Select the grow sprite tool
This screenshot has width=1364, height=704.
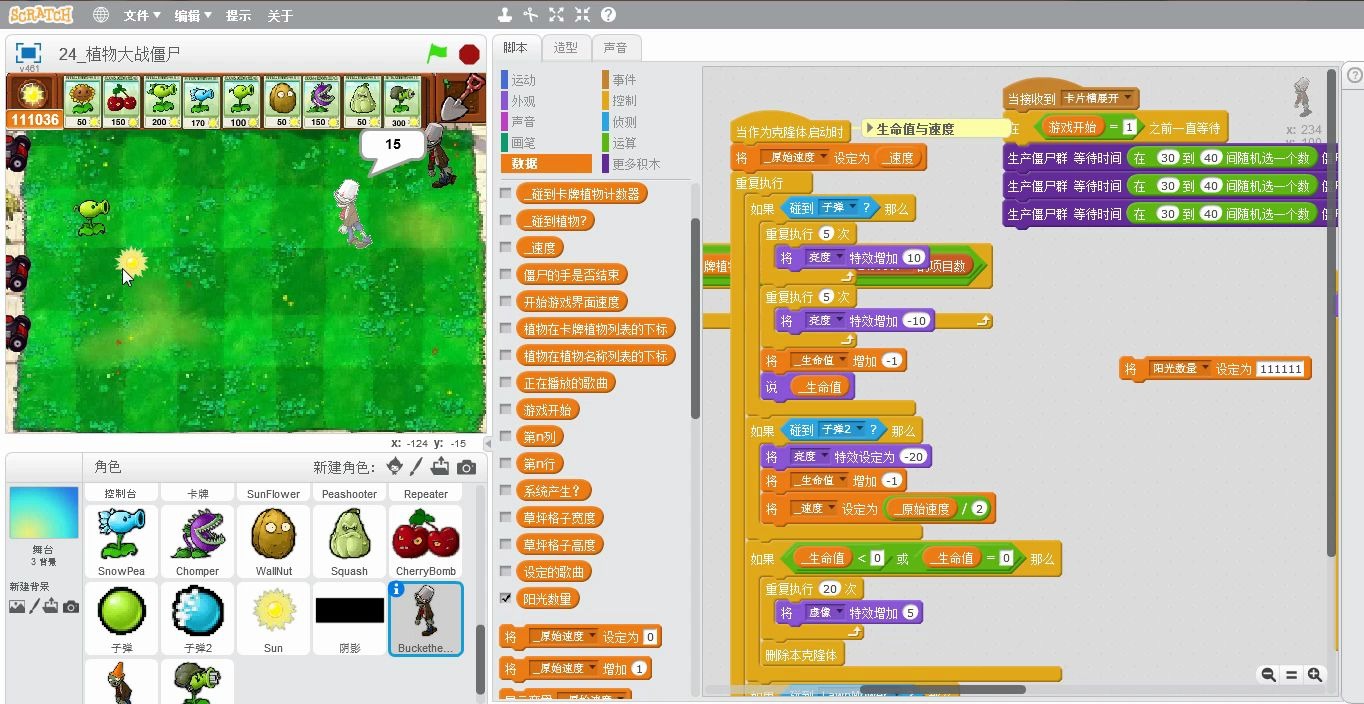(x=557, y=14)
